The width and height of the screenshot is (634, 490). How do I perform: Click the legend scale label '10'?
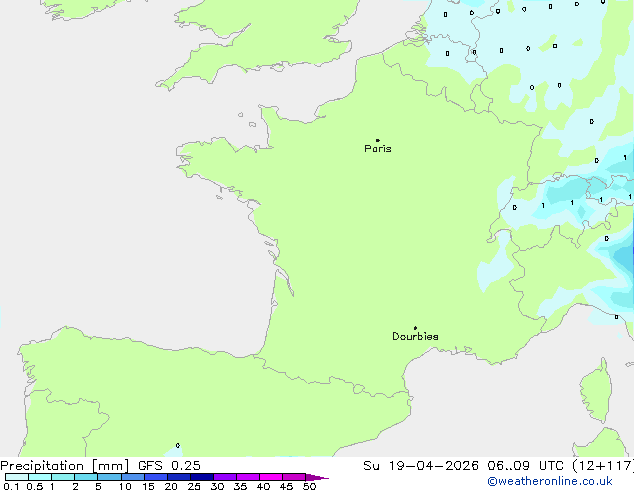125,486
